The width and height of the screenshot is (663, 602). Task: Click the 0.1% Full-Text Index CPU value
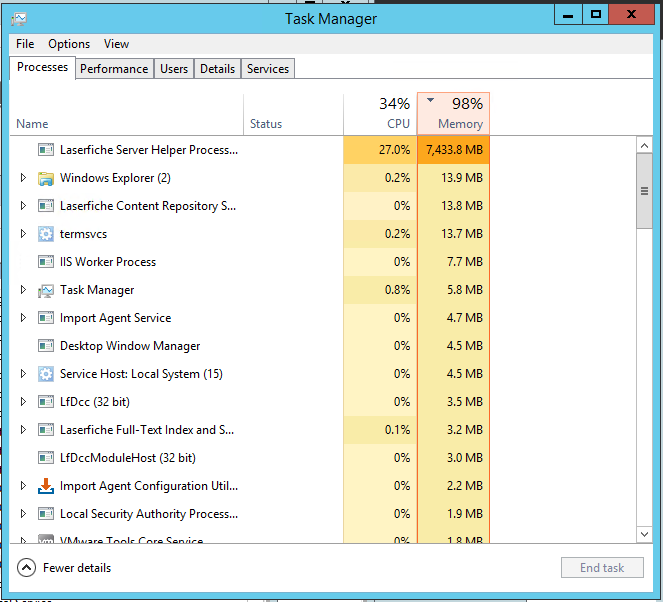397,430
